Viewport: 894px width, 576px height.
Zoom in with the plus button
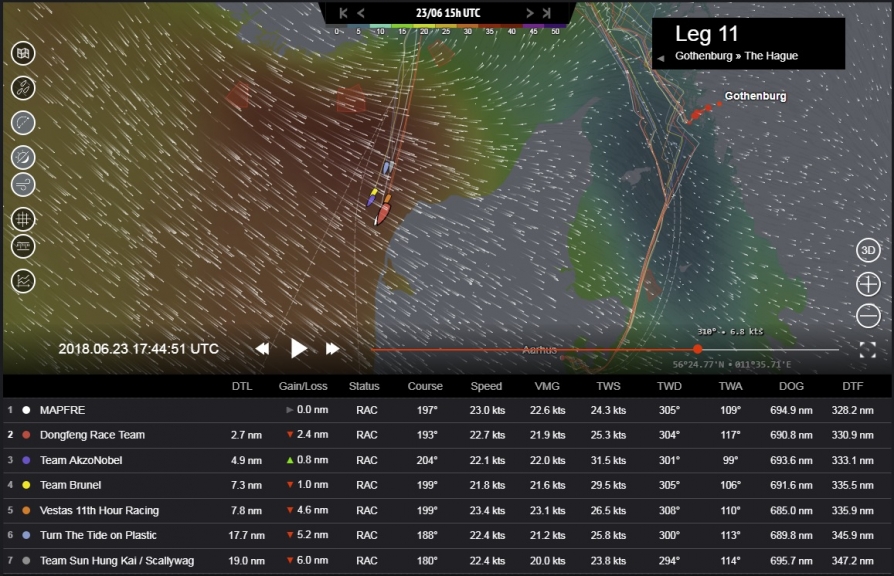tap(868, 284)
